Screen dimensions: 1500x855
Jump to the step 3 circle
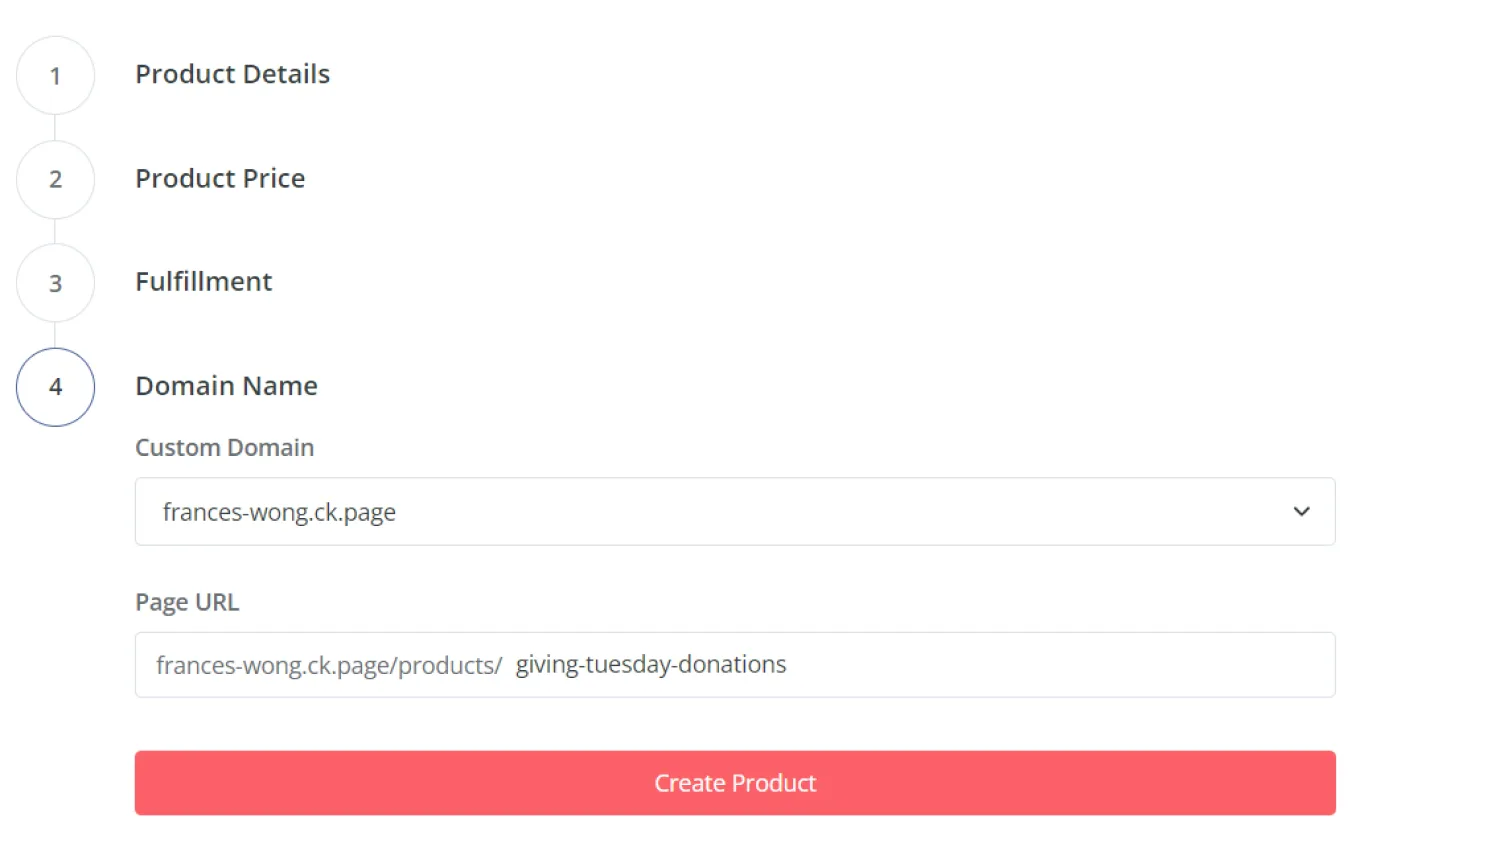[55, 283]
